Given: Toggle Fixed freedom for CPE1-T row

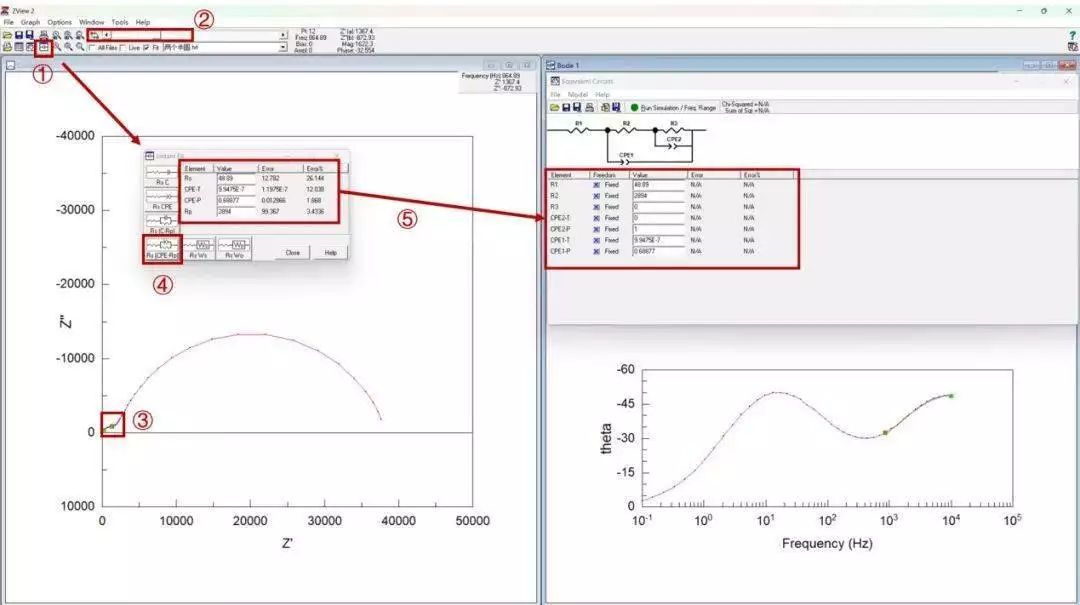Looking at the screenshot, I should coord(596,240).
